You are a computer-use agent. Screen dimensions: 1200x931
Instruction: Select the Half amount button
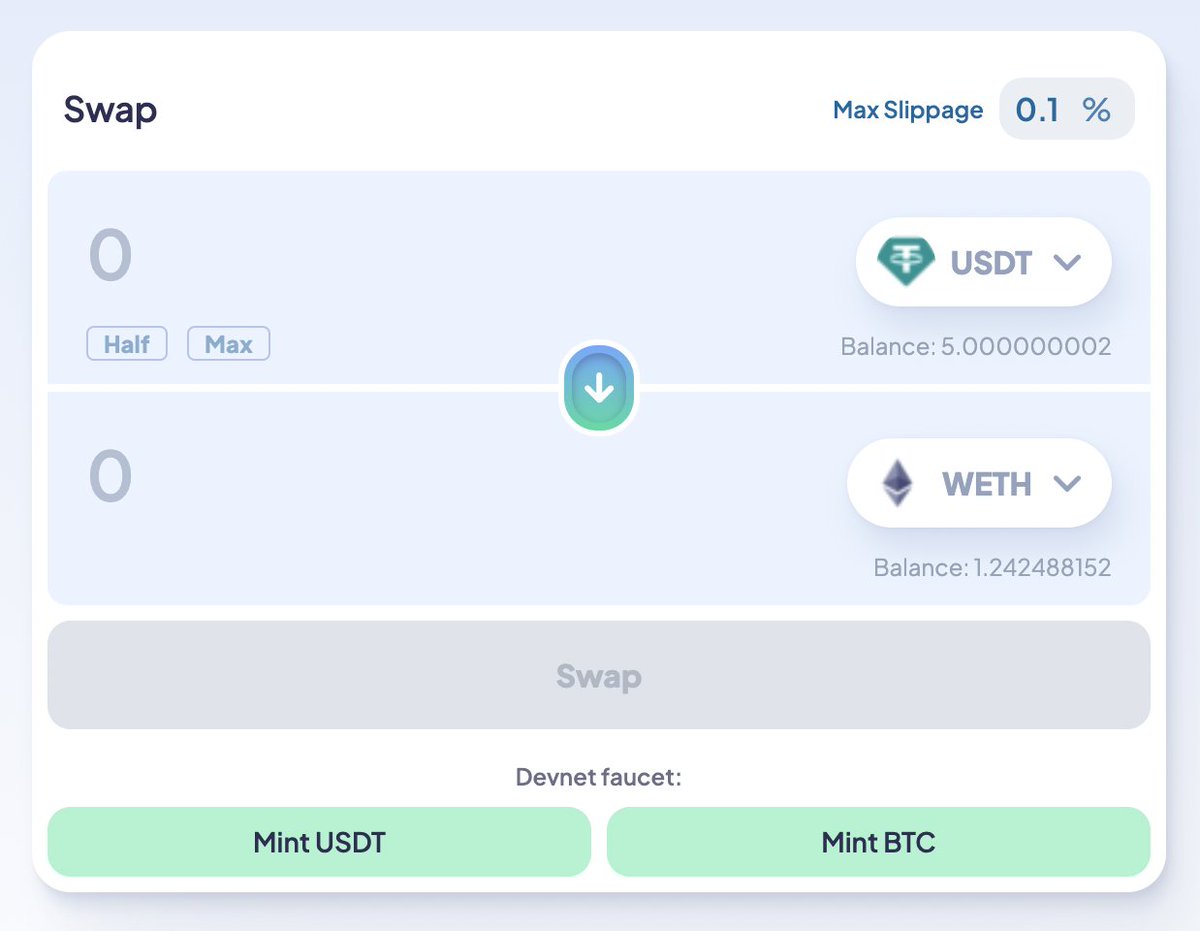127,344
